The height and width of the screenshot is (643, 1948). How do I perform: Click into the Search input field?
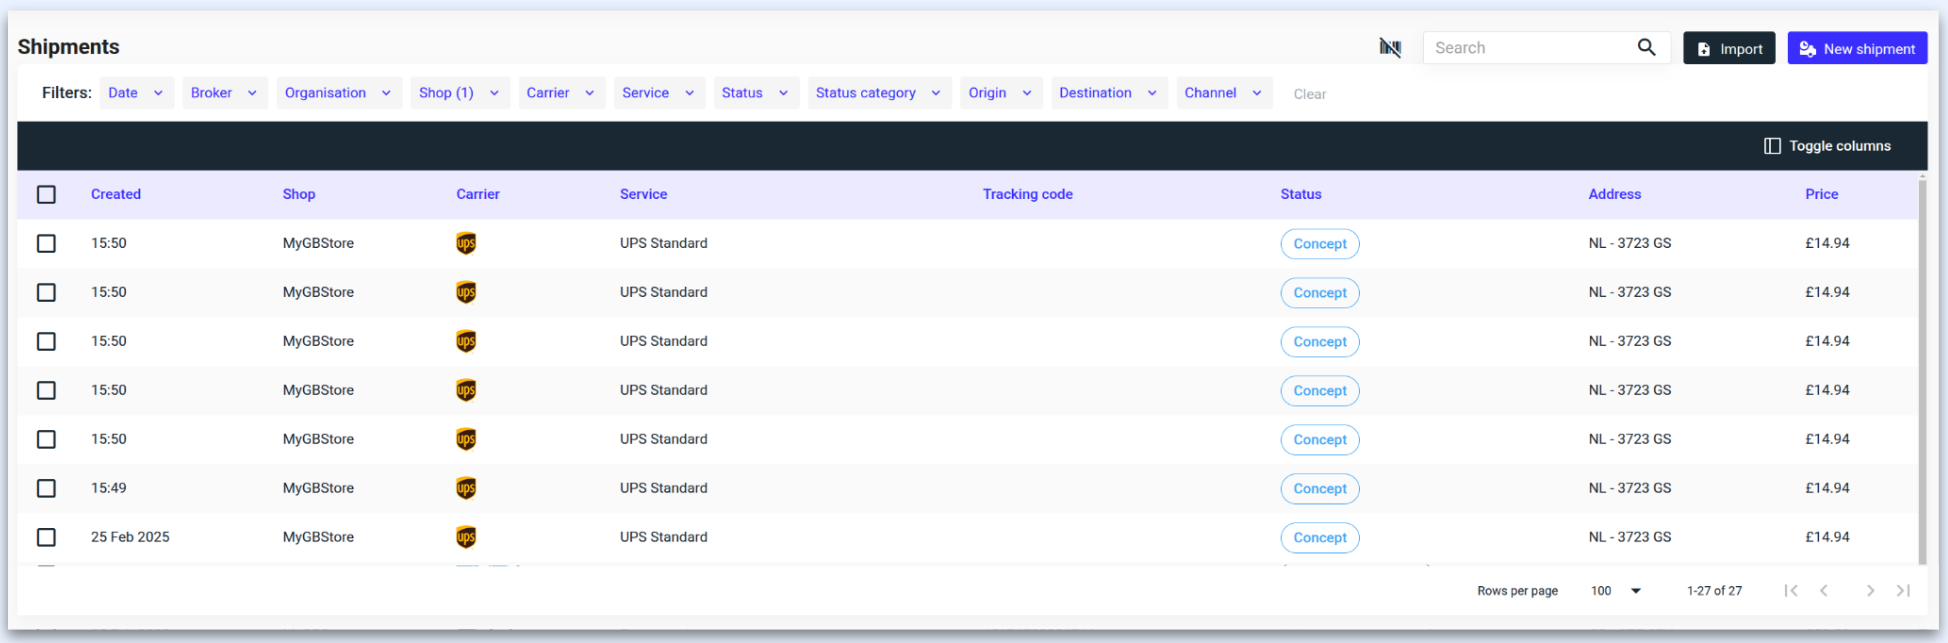1530,48
